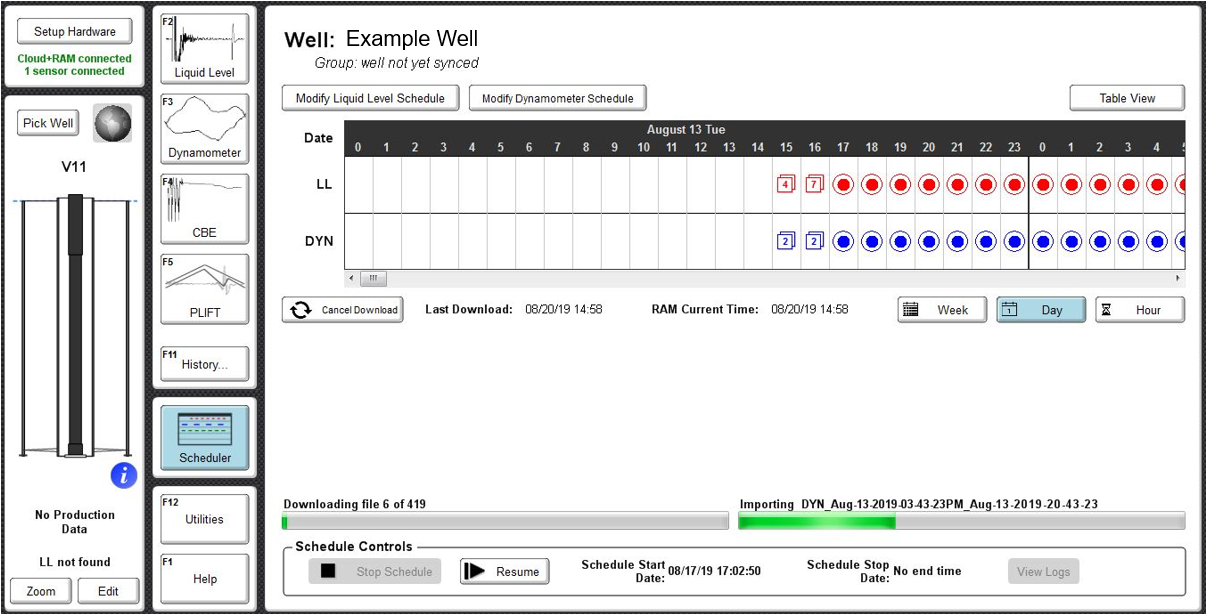Open the Dynamometer module
Screen dimensions: 1207x614
tap(204, 128)
